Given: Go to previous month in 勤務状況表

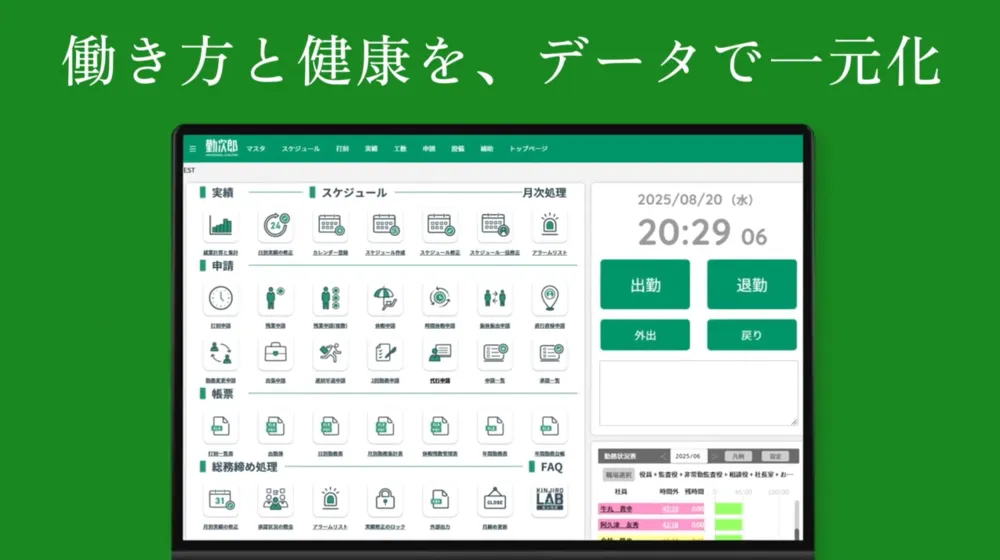Looking at the screenshot, I should [663, 457].
